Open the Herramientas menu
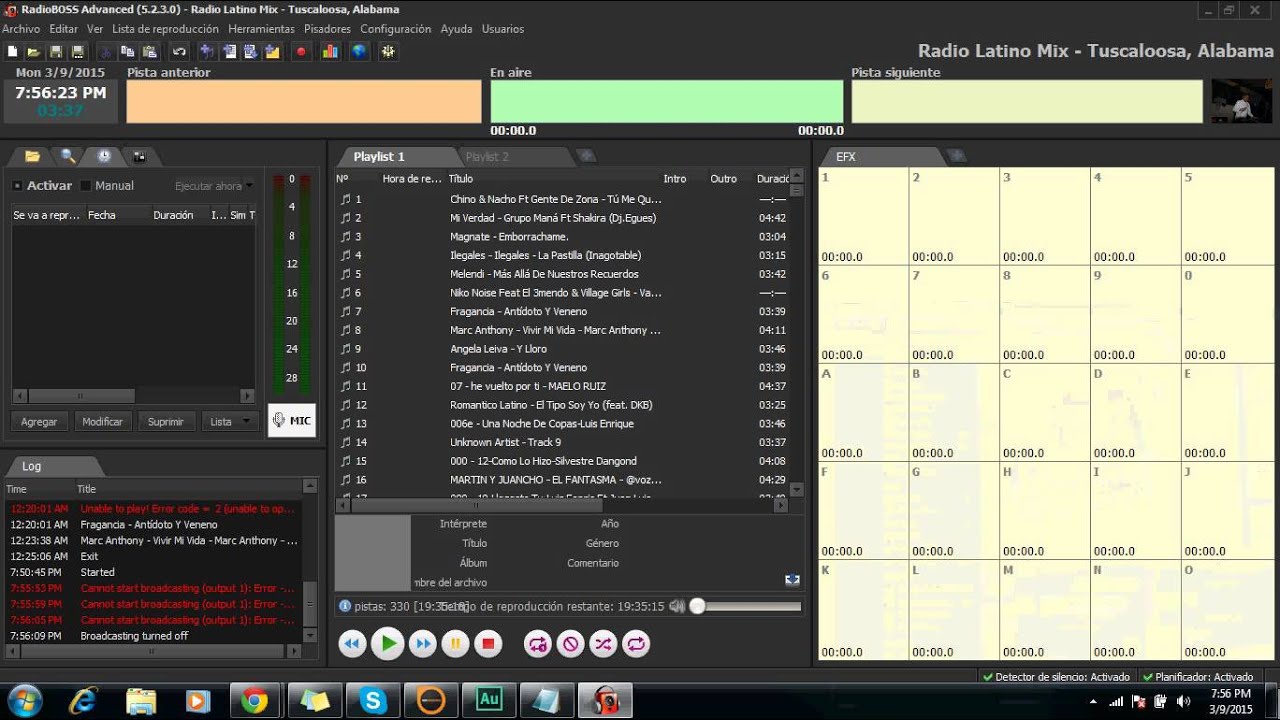 tap(261, 29)
